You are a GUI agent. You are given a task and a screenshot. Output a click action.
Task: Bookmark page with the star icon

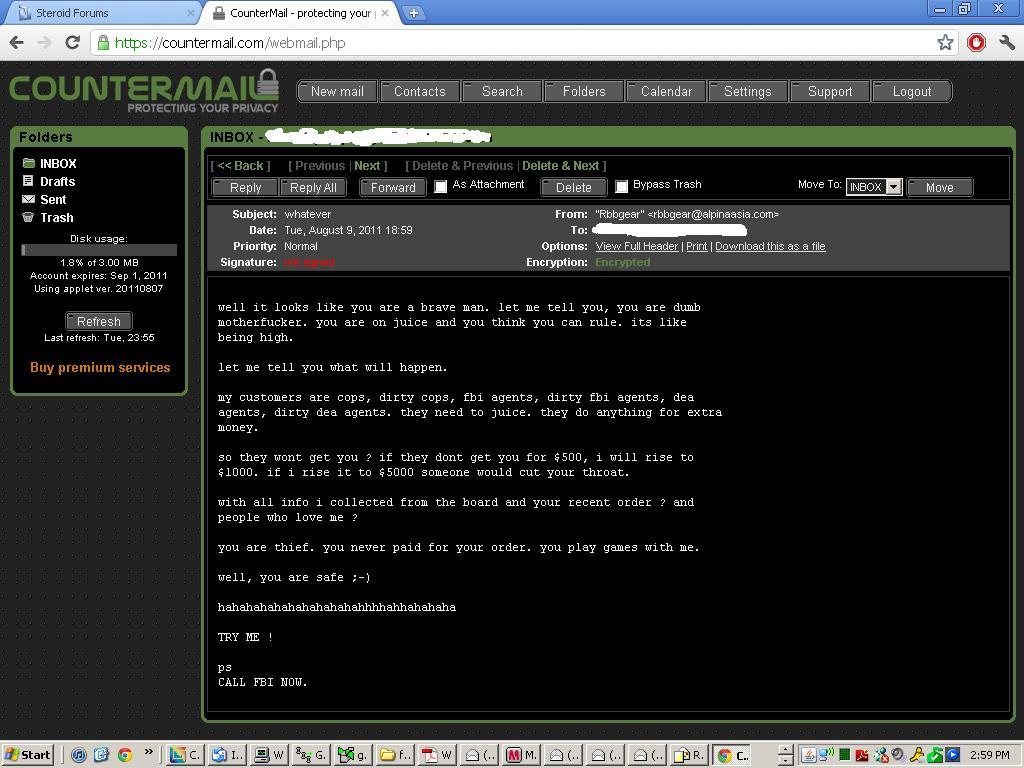click(945, 42)
